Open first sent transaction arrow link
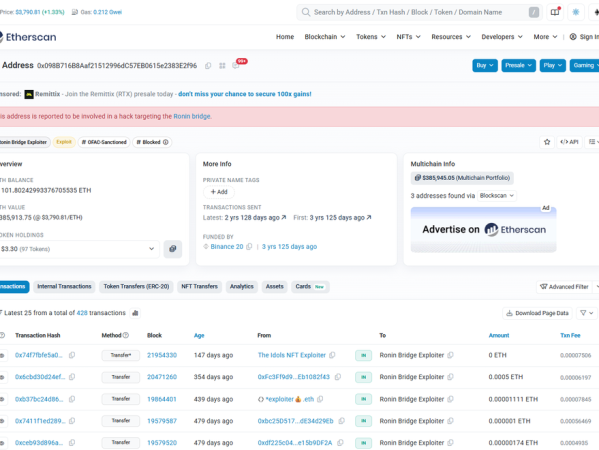Image resolution: width=599 pixels, height=450 pixels. click(369, 217)
